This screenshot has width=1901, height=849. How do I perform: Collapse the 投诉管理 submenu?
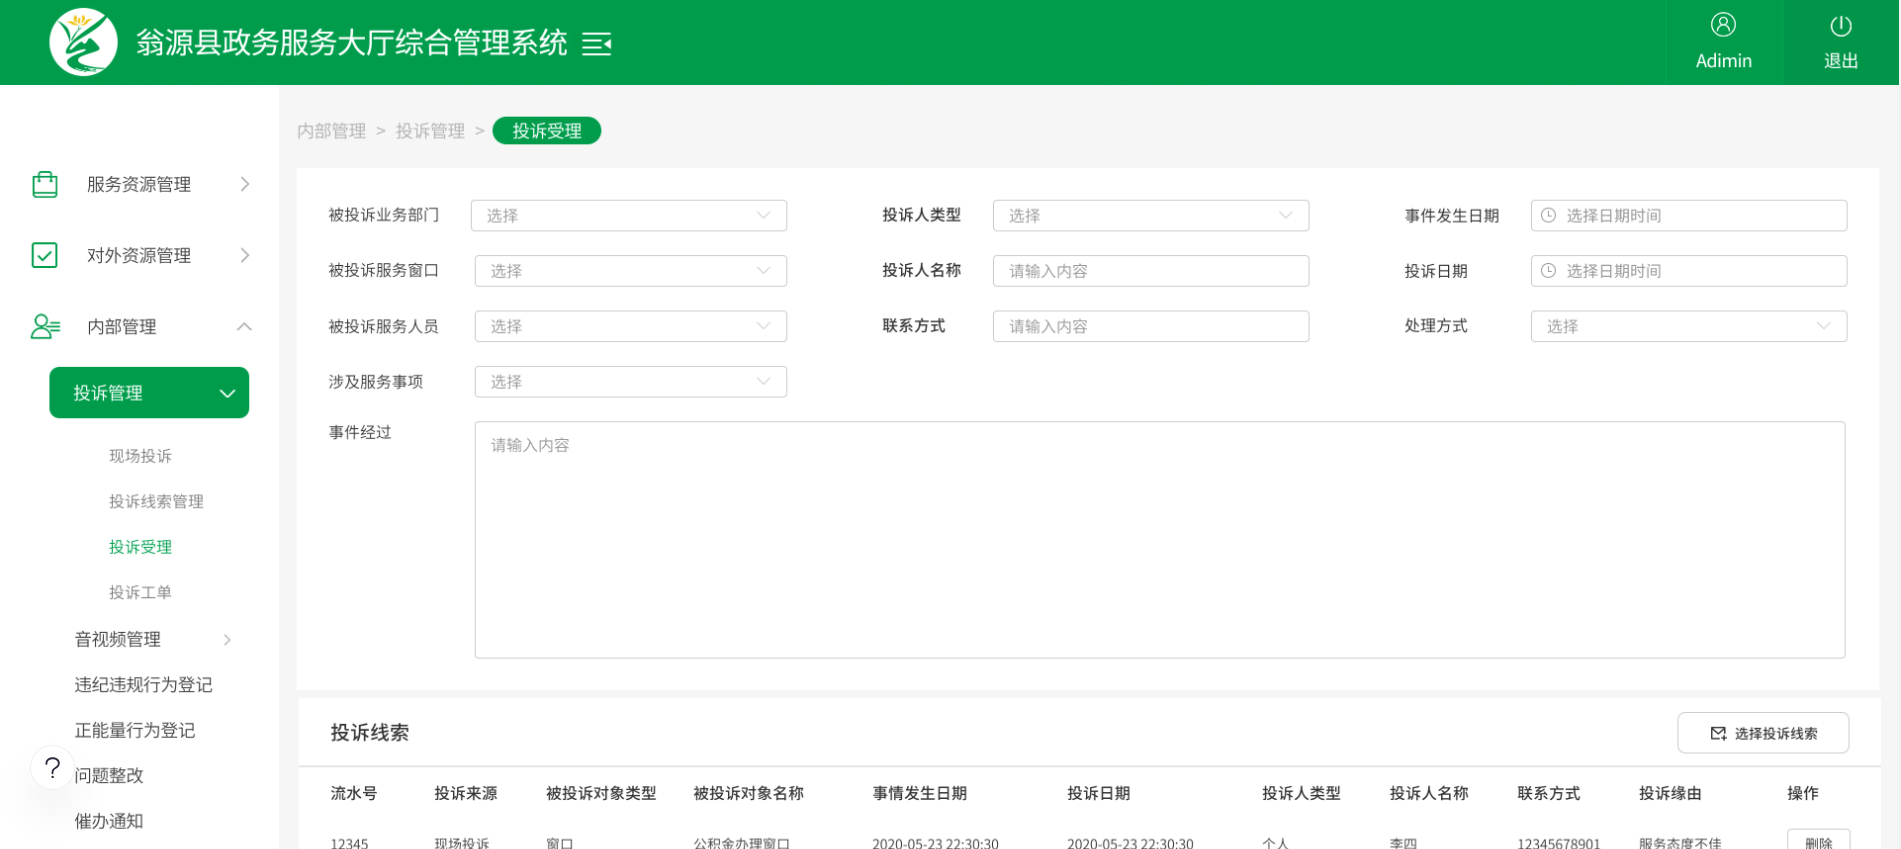point(149,393)
